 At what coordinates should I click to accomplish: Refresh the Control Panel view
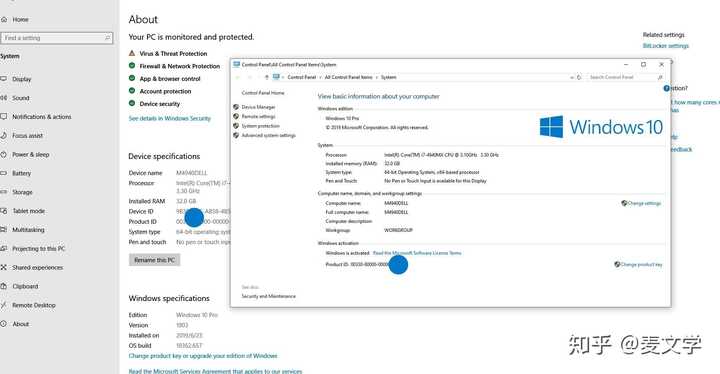[x=579, y=77]
